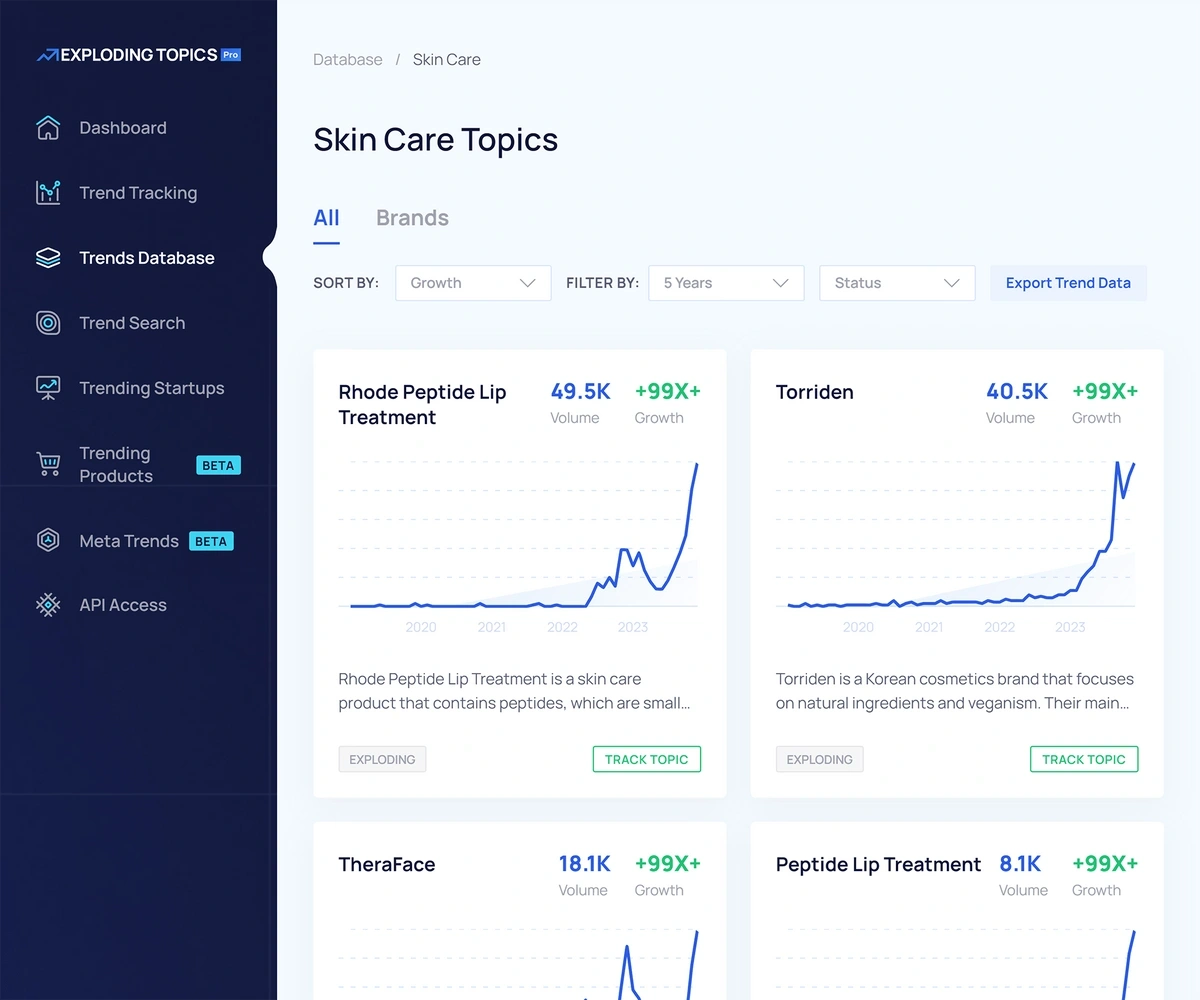The width and height of the screenshot is (1200, 1000).
Task: Click the chevron on the Growth dropdown
Action: [528, 283]
